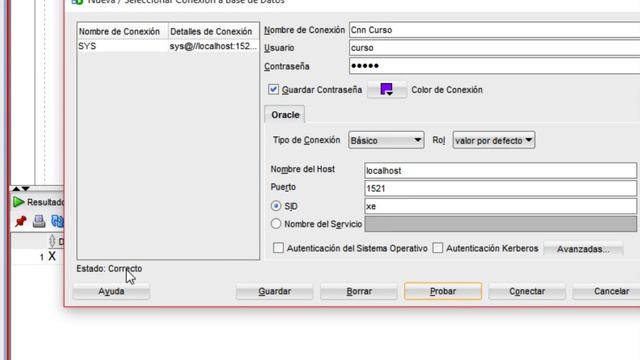The width and height of the screenshot is (640, 360).
Task: Enable Autenticación Kerberos checkbox
Action: click(438, 248)
